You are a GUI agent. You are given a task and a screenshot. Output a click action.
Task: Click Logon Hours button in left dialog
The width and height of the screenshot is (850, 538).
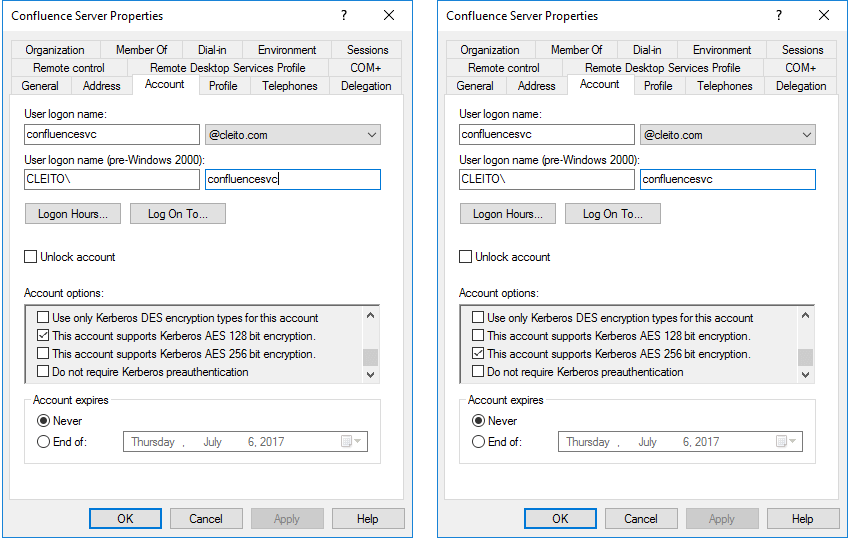pyautogui.click(x=73, y=214)
